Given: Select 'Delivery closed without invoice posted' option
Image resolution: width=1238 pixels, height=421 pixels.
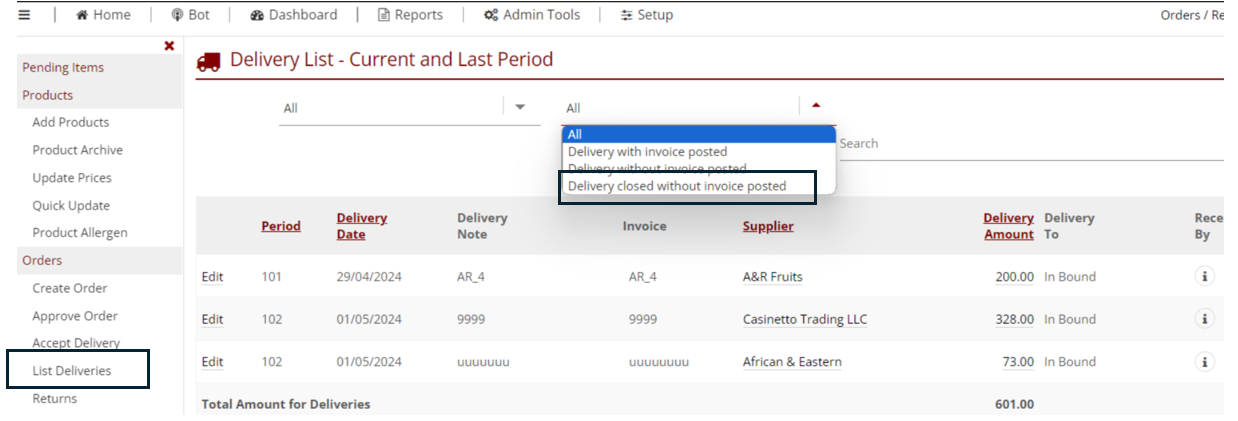Looking at the screenshot, I should [x=677, y=186].
